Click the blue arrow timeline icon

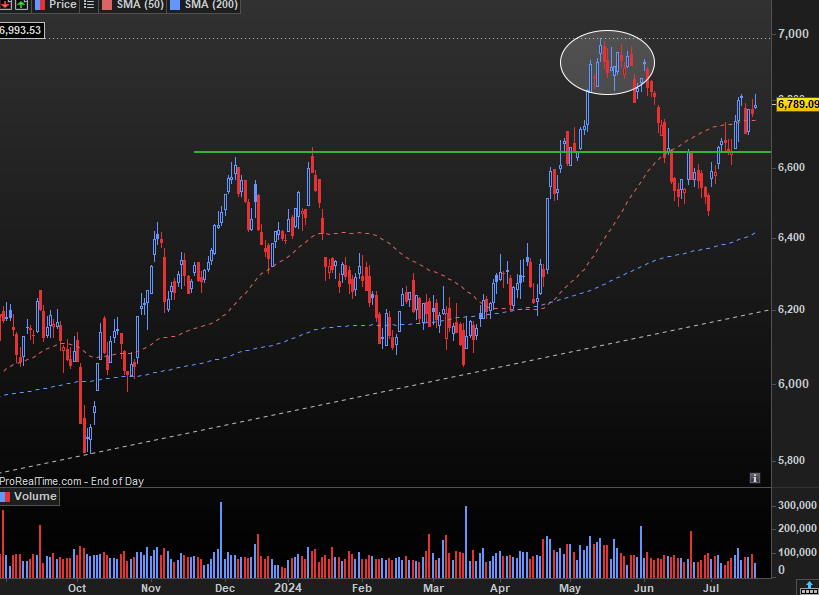click(x=808, y=586)
